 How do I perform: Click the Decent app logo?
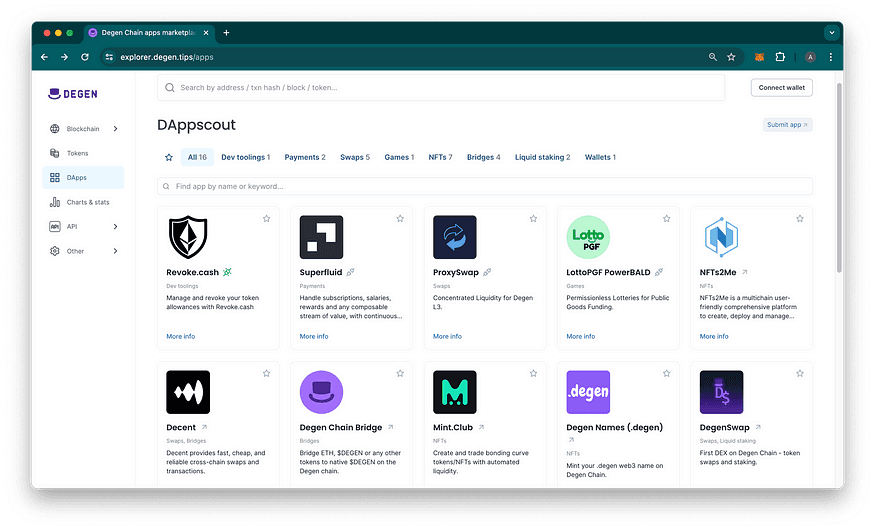point(188,392)
